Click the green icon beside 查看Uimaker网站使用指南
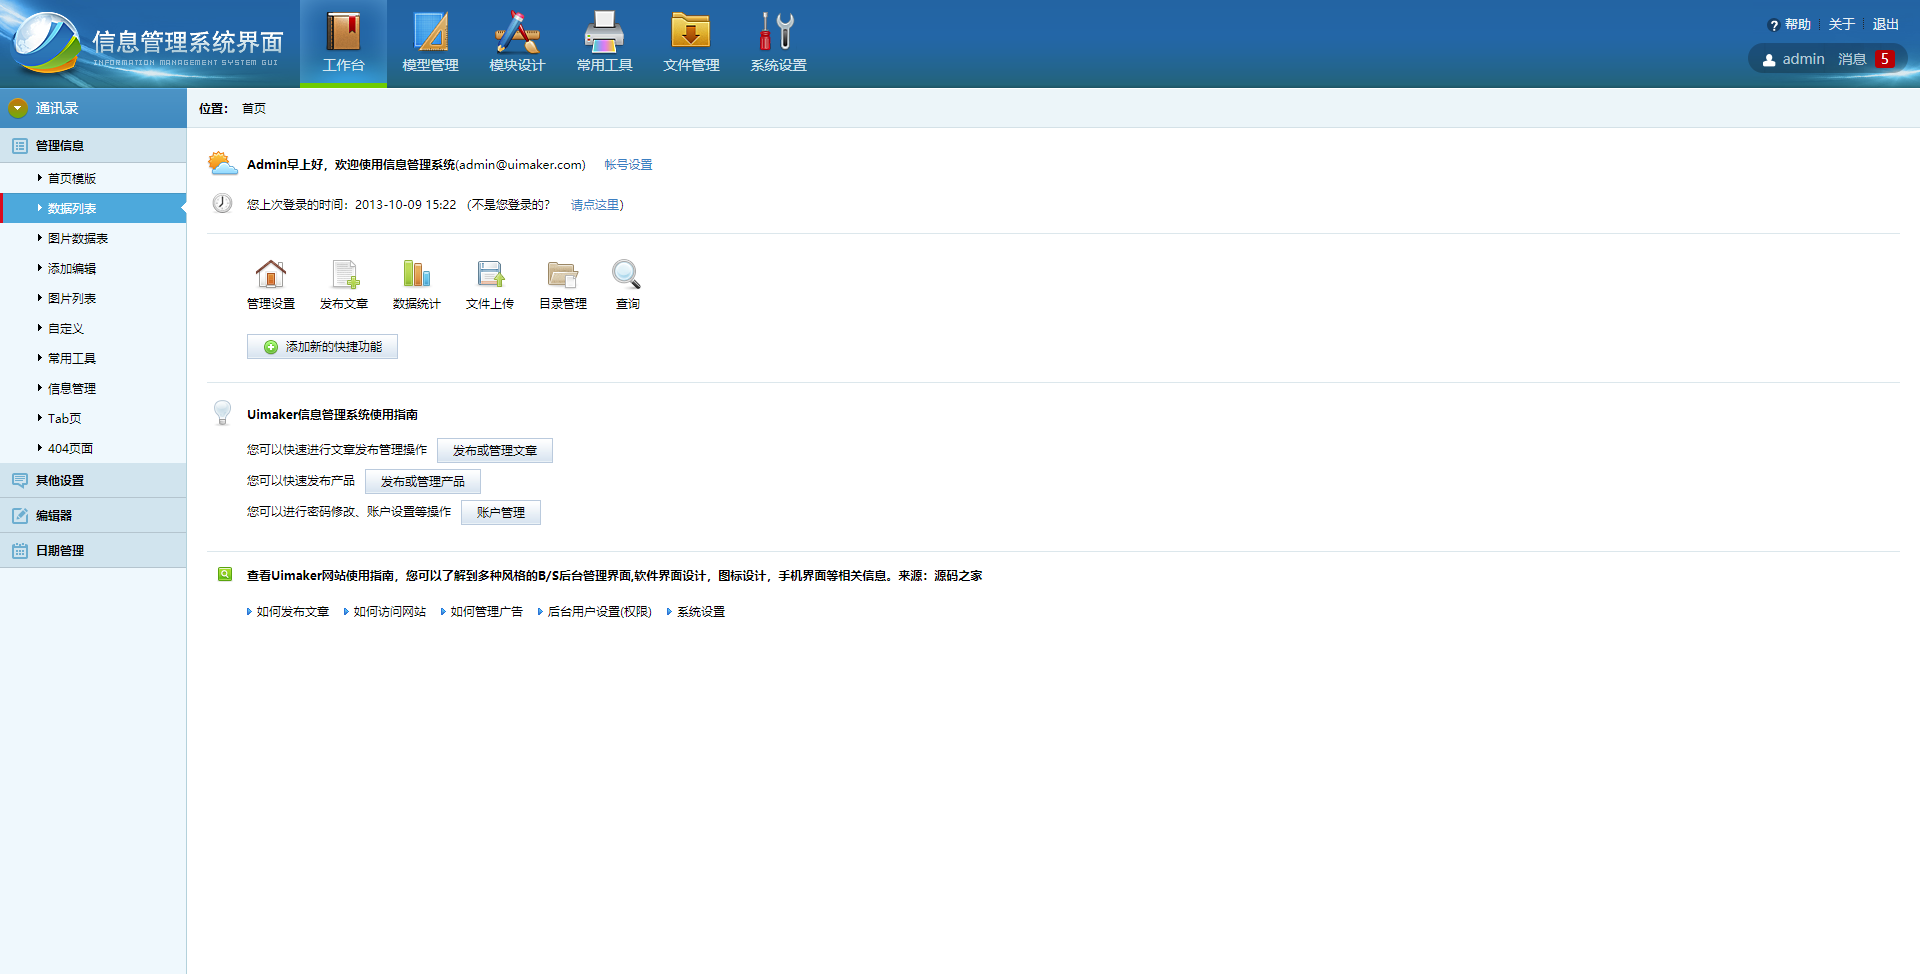Image resolution: width=1920 pixels, height=974 pixels. [225, 574]
